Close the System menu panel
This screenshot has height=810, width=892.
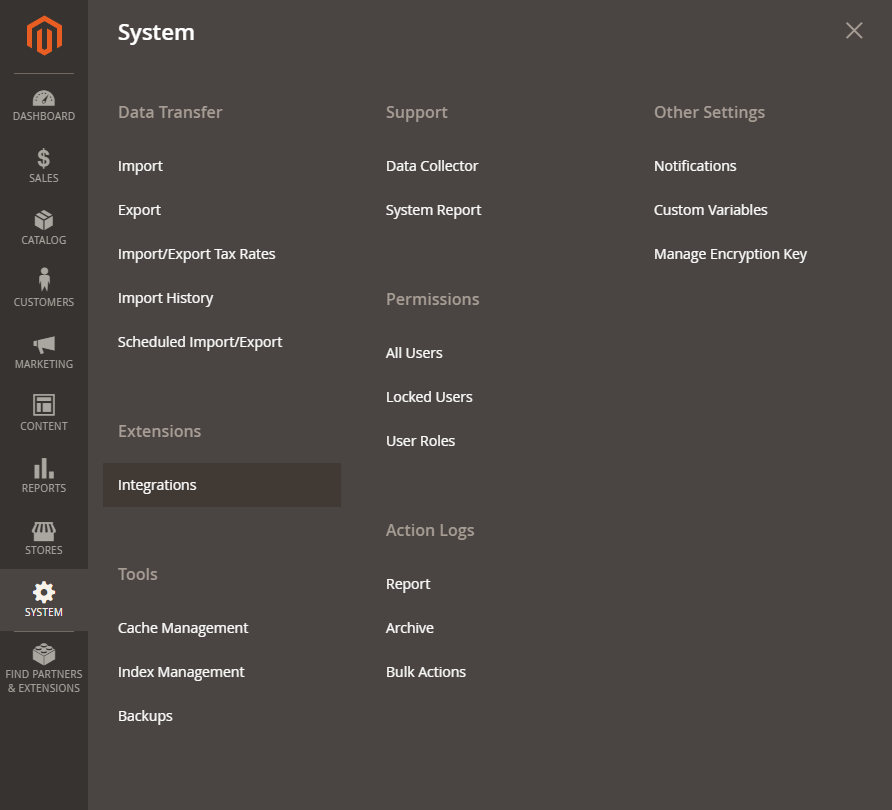[x=853, y=30]
